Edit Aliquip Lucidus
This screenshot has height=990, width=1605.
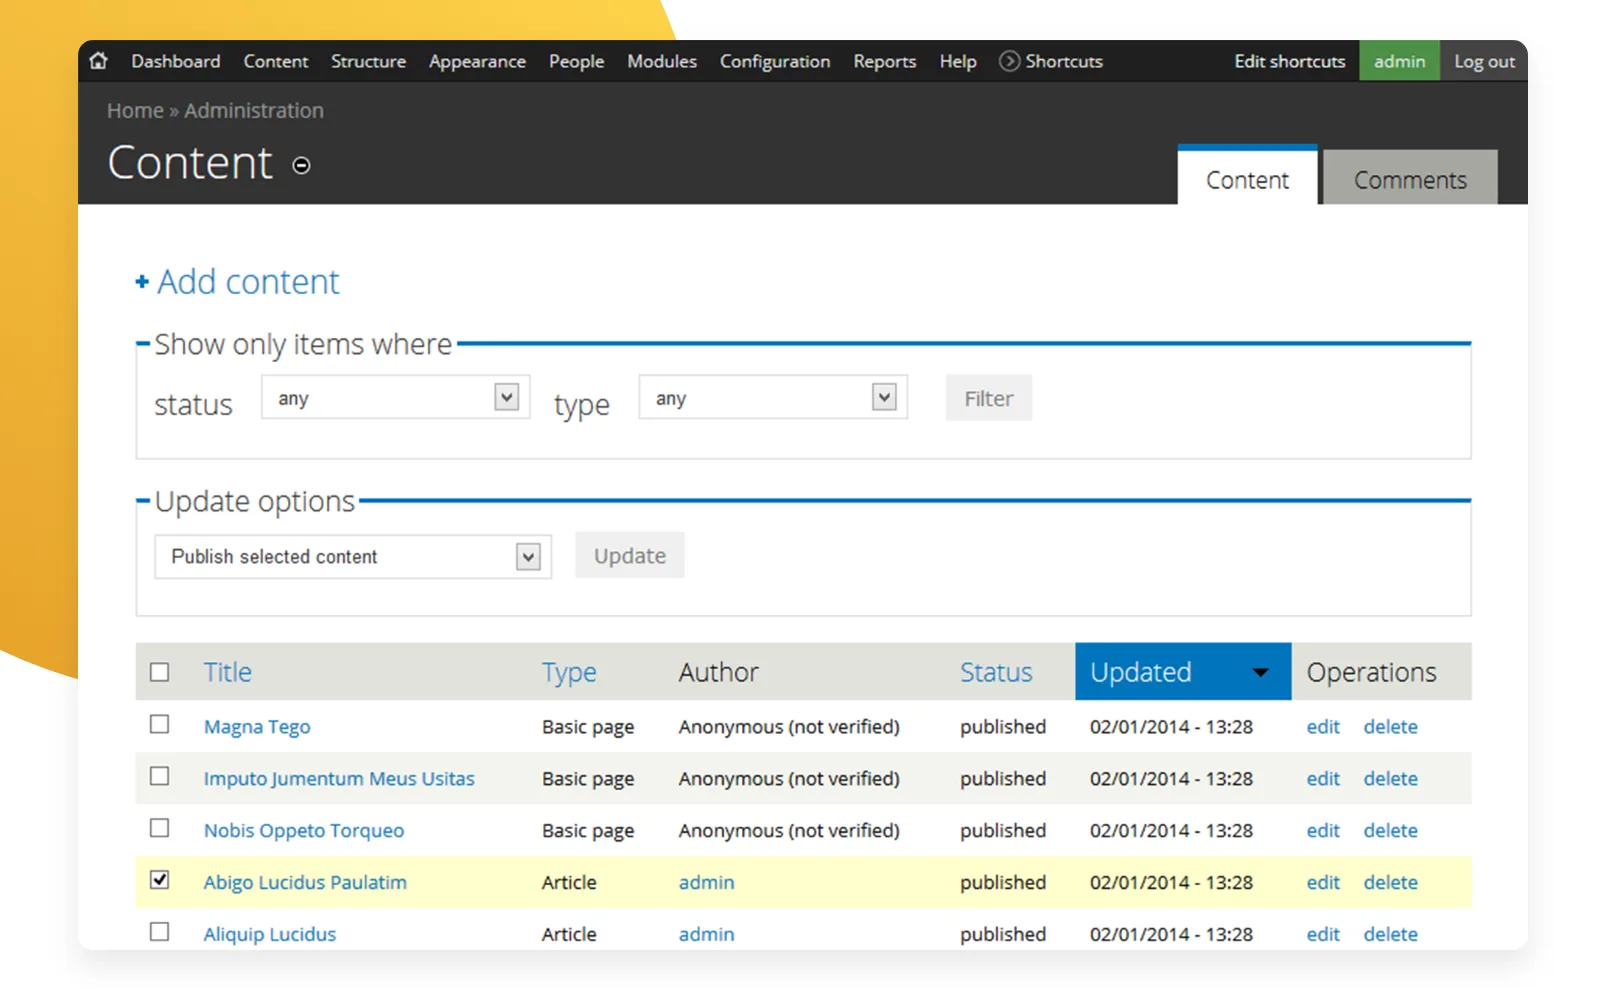coord(1323,935)
